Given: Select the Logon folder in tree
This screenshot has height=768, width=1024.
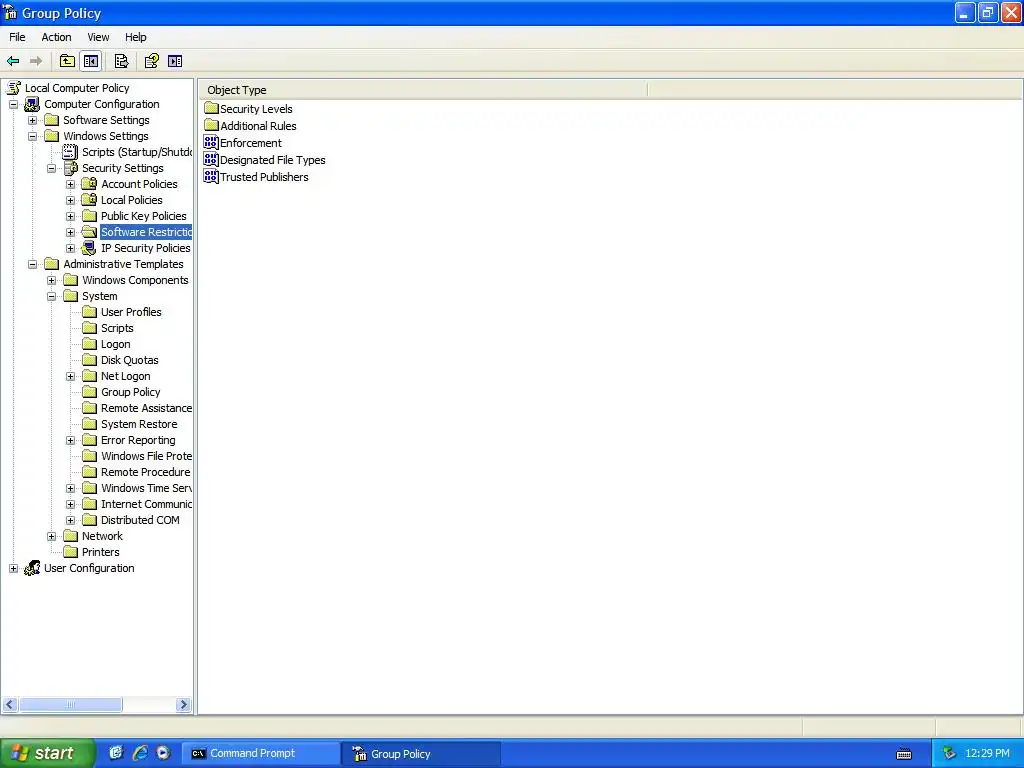Looking at the screenshot, I should pyautogui.click(x=116, y=344).
